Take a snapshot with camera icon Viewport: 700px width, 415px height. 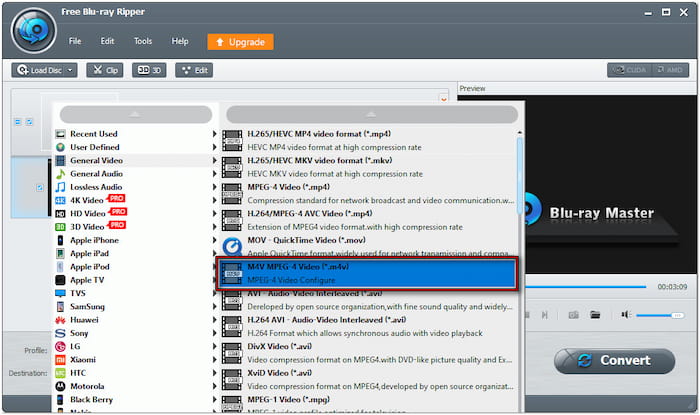tap(574, 315)
